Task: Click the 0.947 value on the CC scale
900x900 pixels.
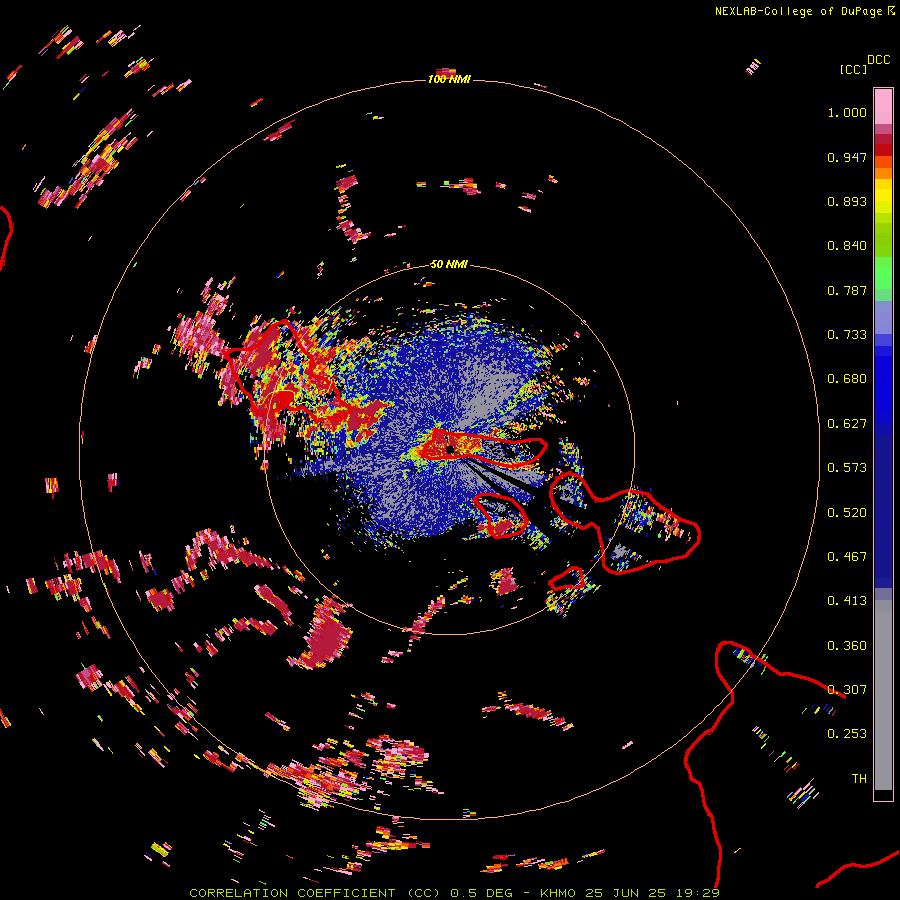Action: coord(847,157)
